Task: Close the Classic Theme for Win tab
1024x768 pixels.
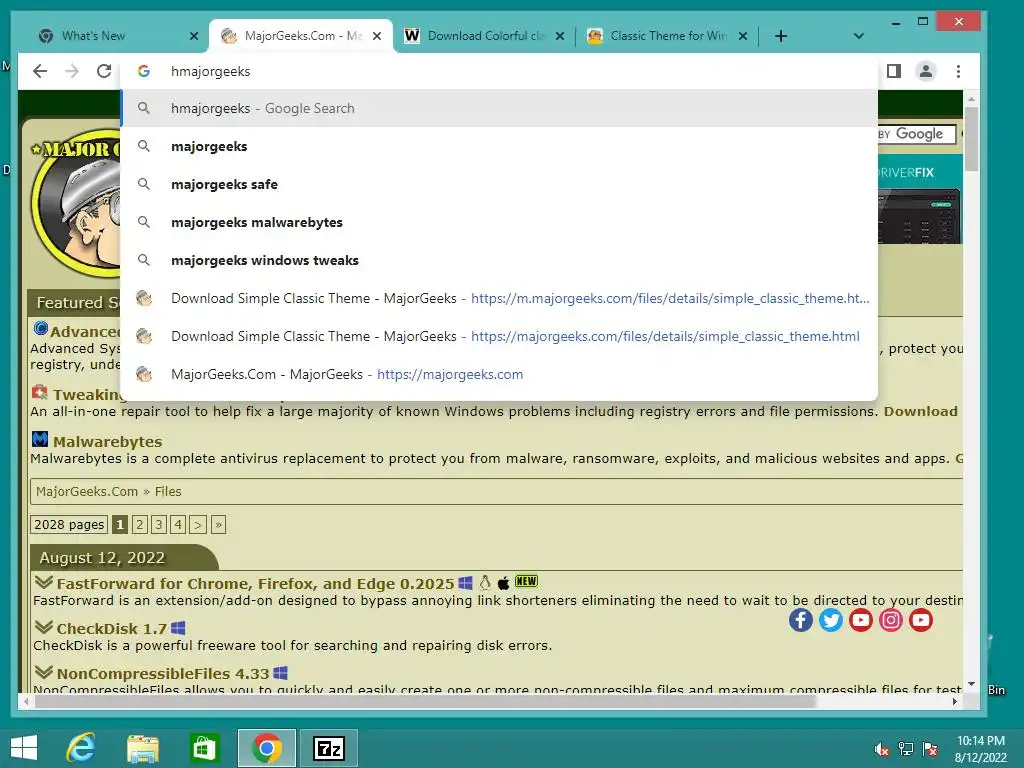Action: click(743, 36)
